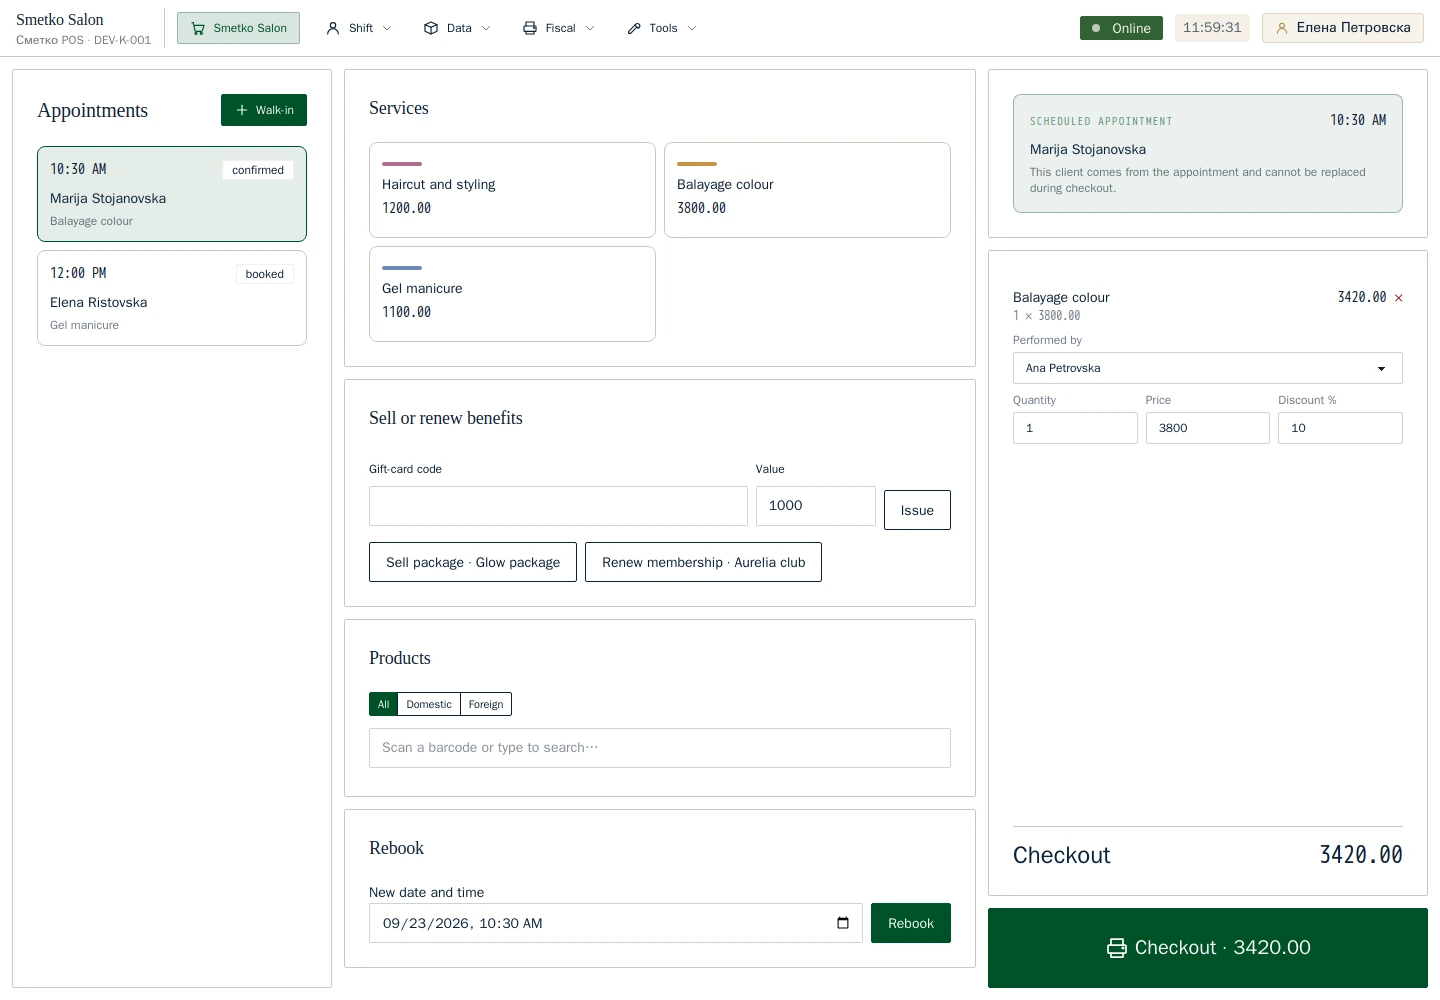Remove Balayage colour from the cart
Viewport: 1440px width, 1000px height.
click(x=1398, y=298)
